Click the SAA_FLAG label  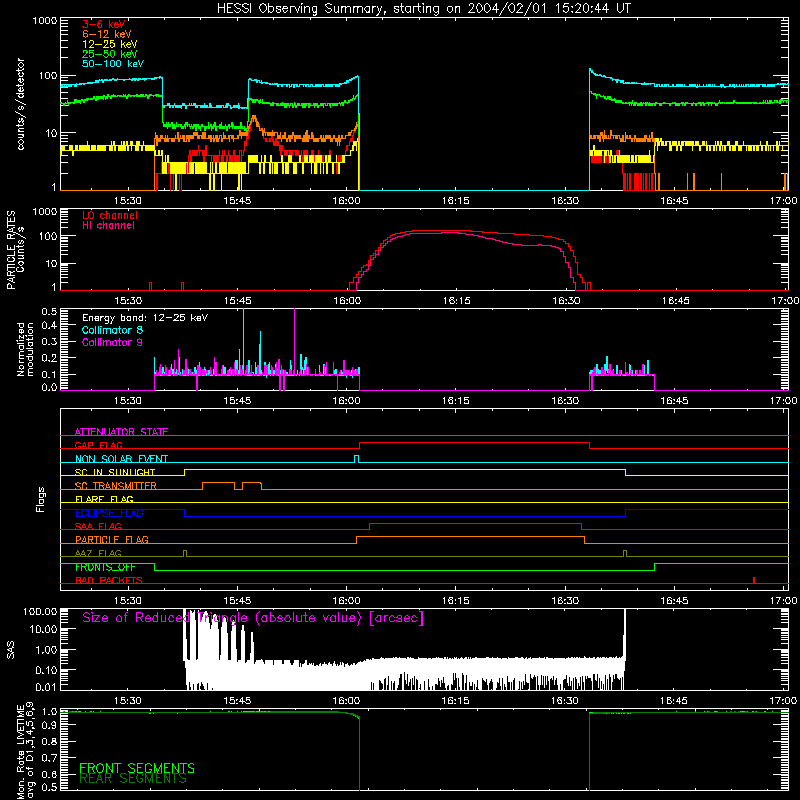pyautogui.click(x=98, y=526)
